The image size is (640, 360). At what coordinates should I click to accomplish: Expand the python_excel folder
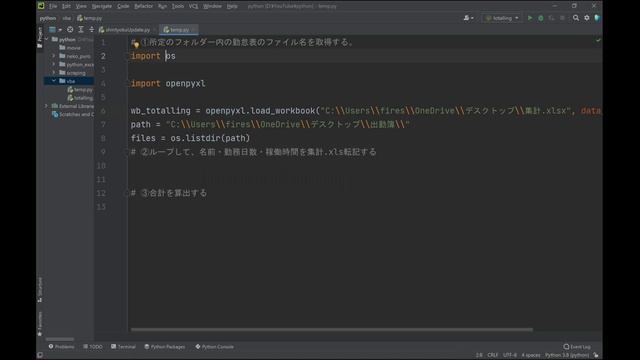(53, 64)
